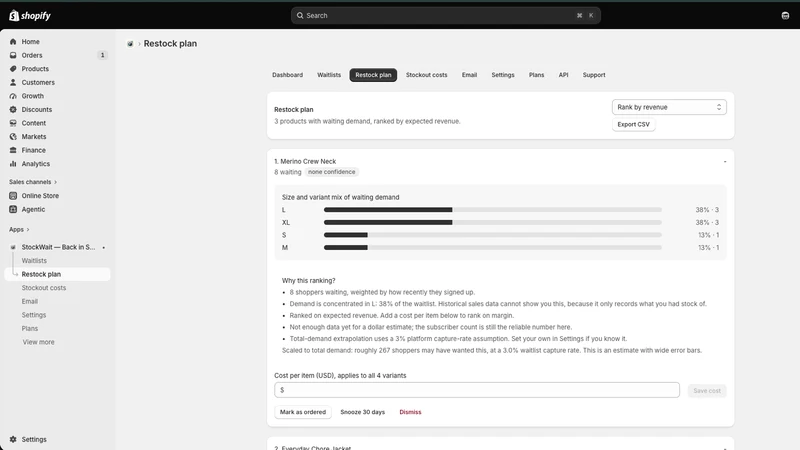Open Email under StockWait in sidebar
The width and height of the screenshot is (800, 450).
point(30,302)
